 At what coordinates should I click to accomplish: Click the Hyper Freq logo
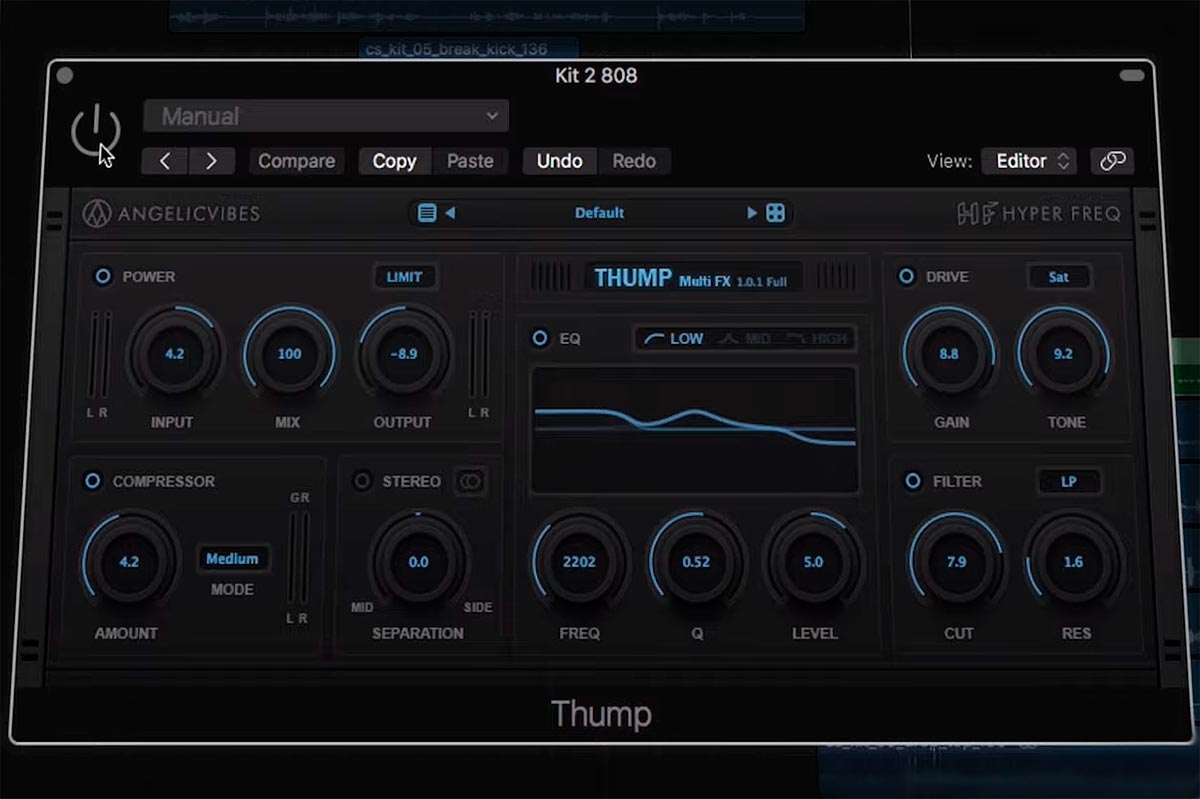(1039, 213)
